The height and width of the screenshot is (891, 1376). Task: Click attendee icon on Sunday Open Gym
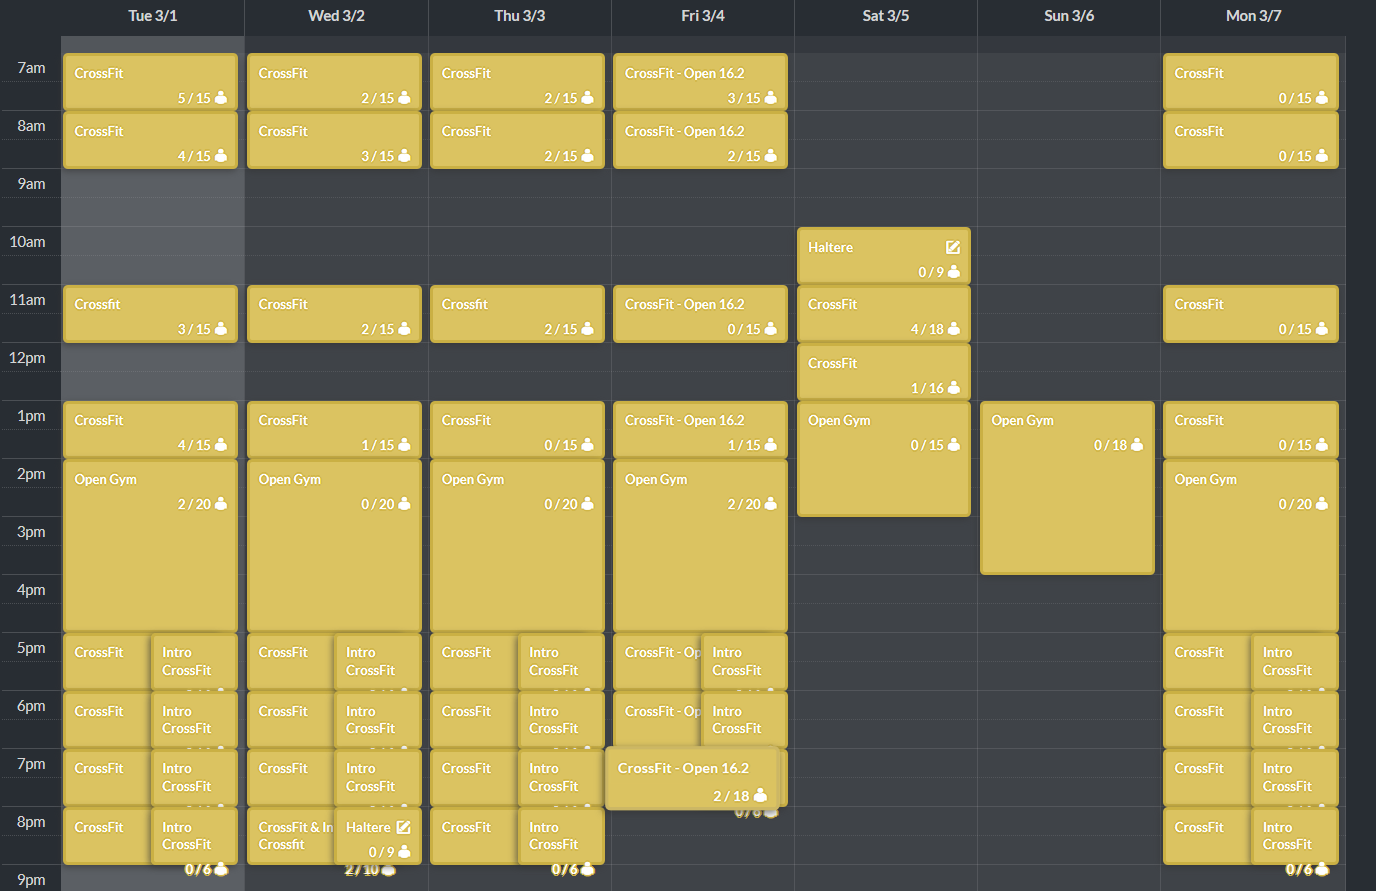point(1137,445)
